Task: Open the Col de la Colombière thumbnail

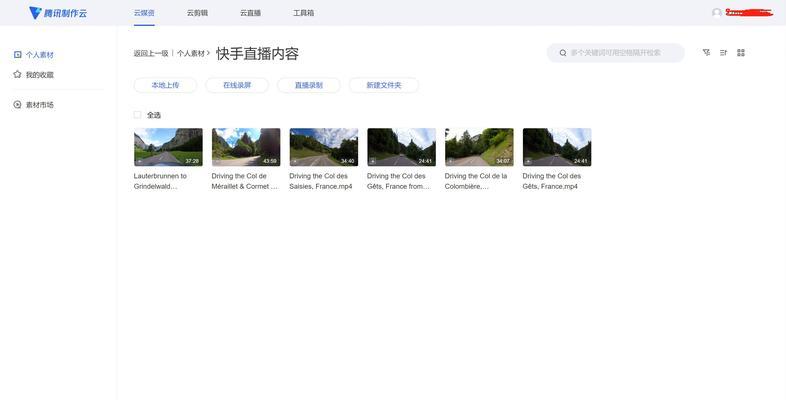Action: [479, 147]
